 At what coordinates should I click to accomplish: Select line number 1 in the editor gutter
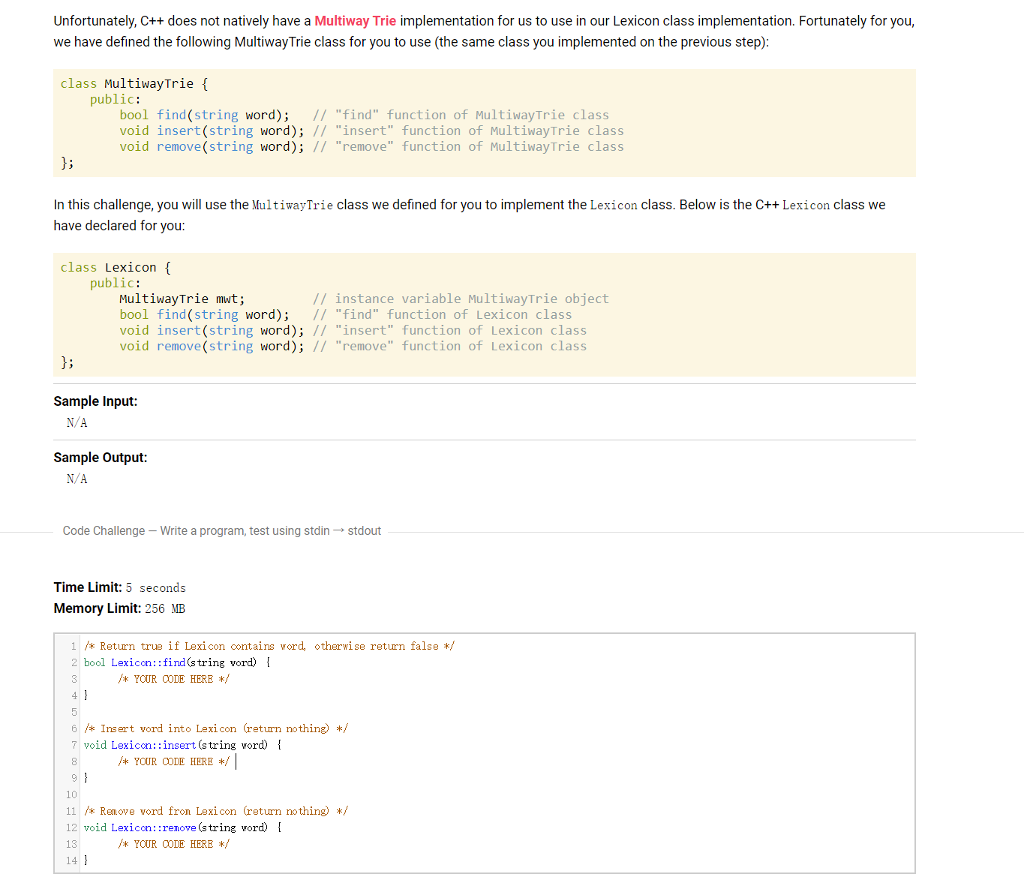point(73,645)
